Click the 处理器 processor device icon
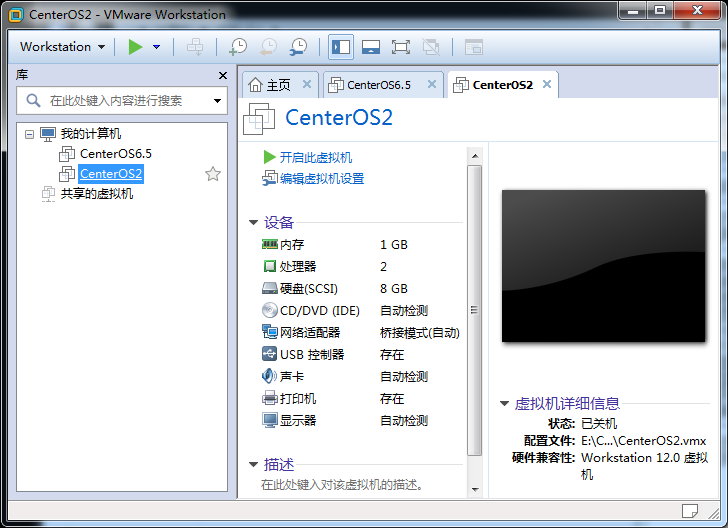Image resolution: width=728 pixels, height=528 pixels. pos(270,266)
